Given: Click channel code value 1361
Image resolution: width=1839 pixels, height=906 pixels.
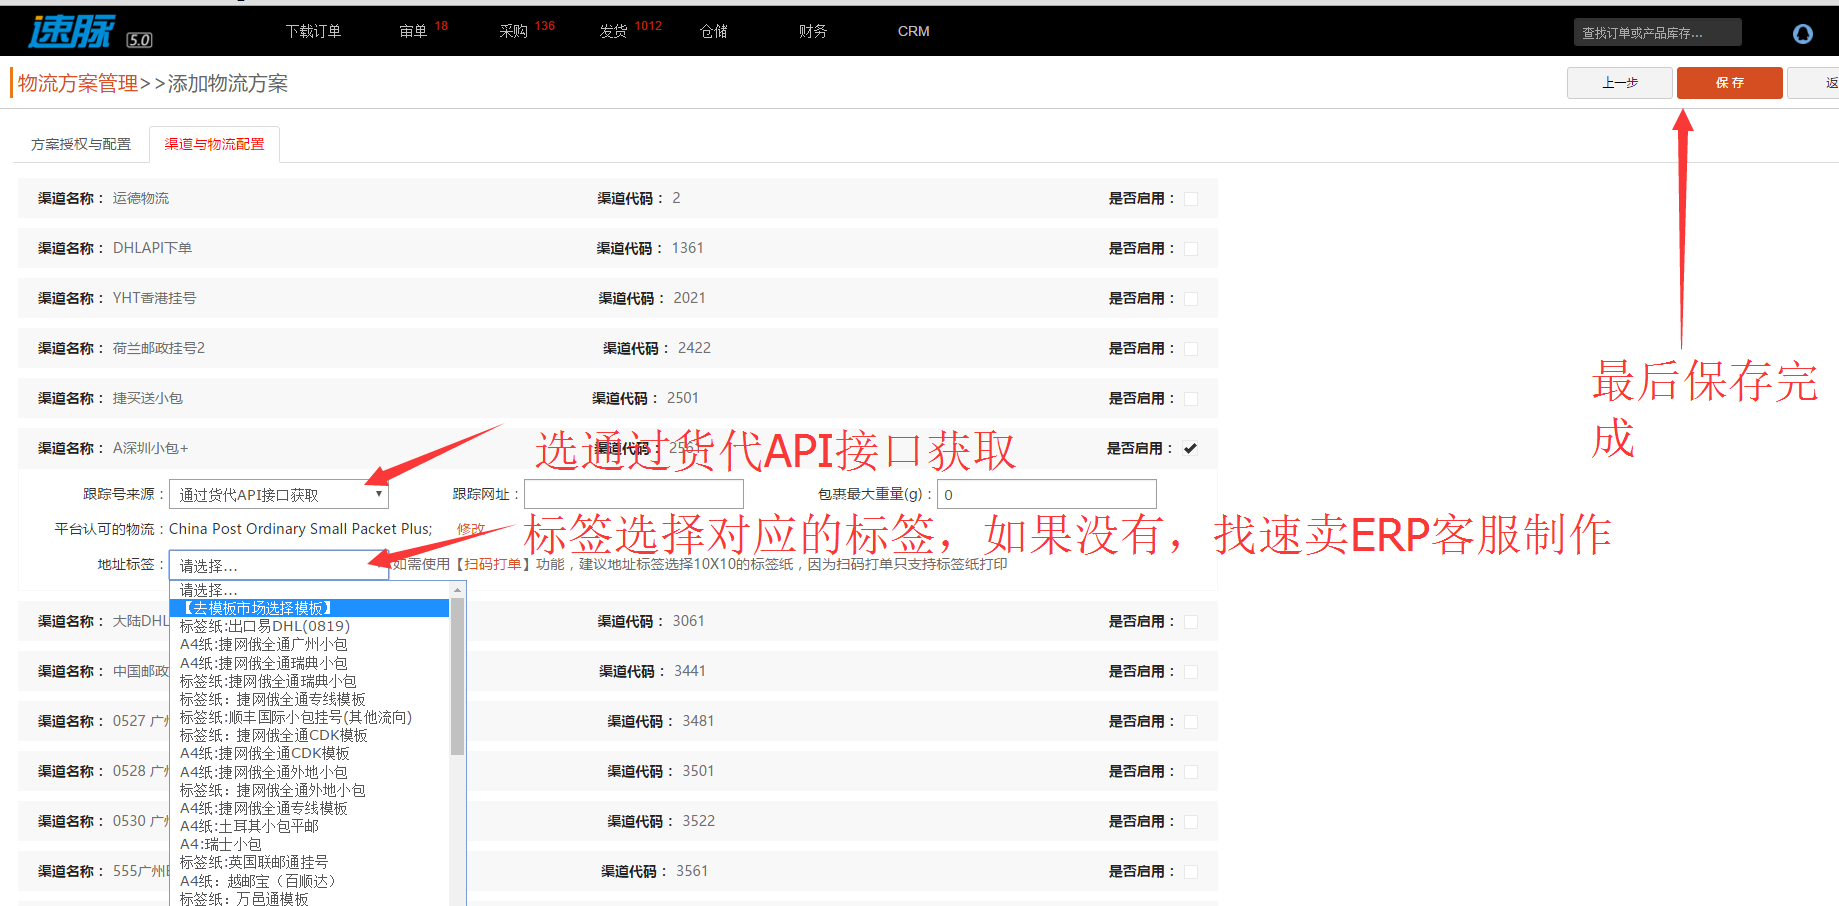Looking at the screenshot, I should click(687, 248).
